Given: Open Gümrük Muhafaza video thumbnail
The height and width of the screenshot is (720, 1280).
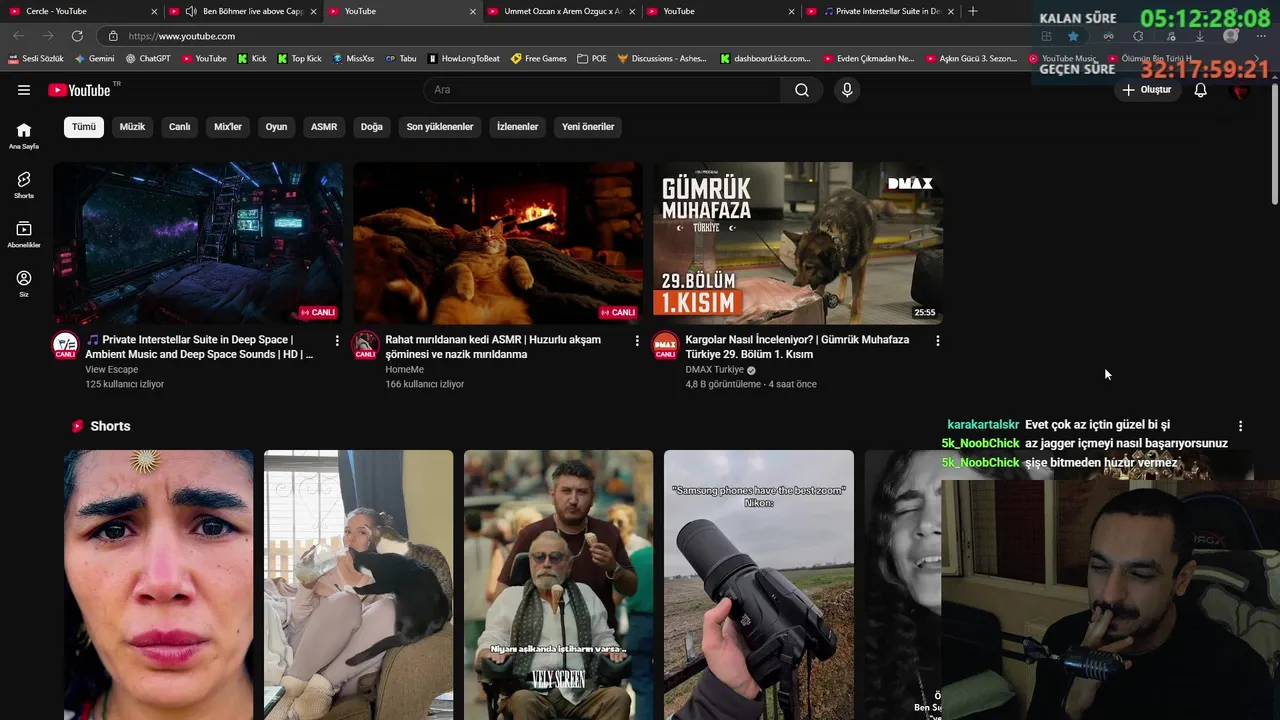Looking at the screenshot, I should pos(798,243).
